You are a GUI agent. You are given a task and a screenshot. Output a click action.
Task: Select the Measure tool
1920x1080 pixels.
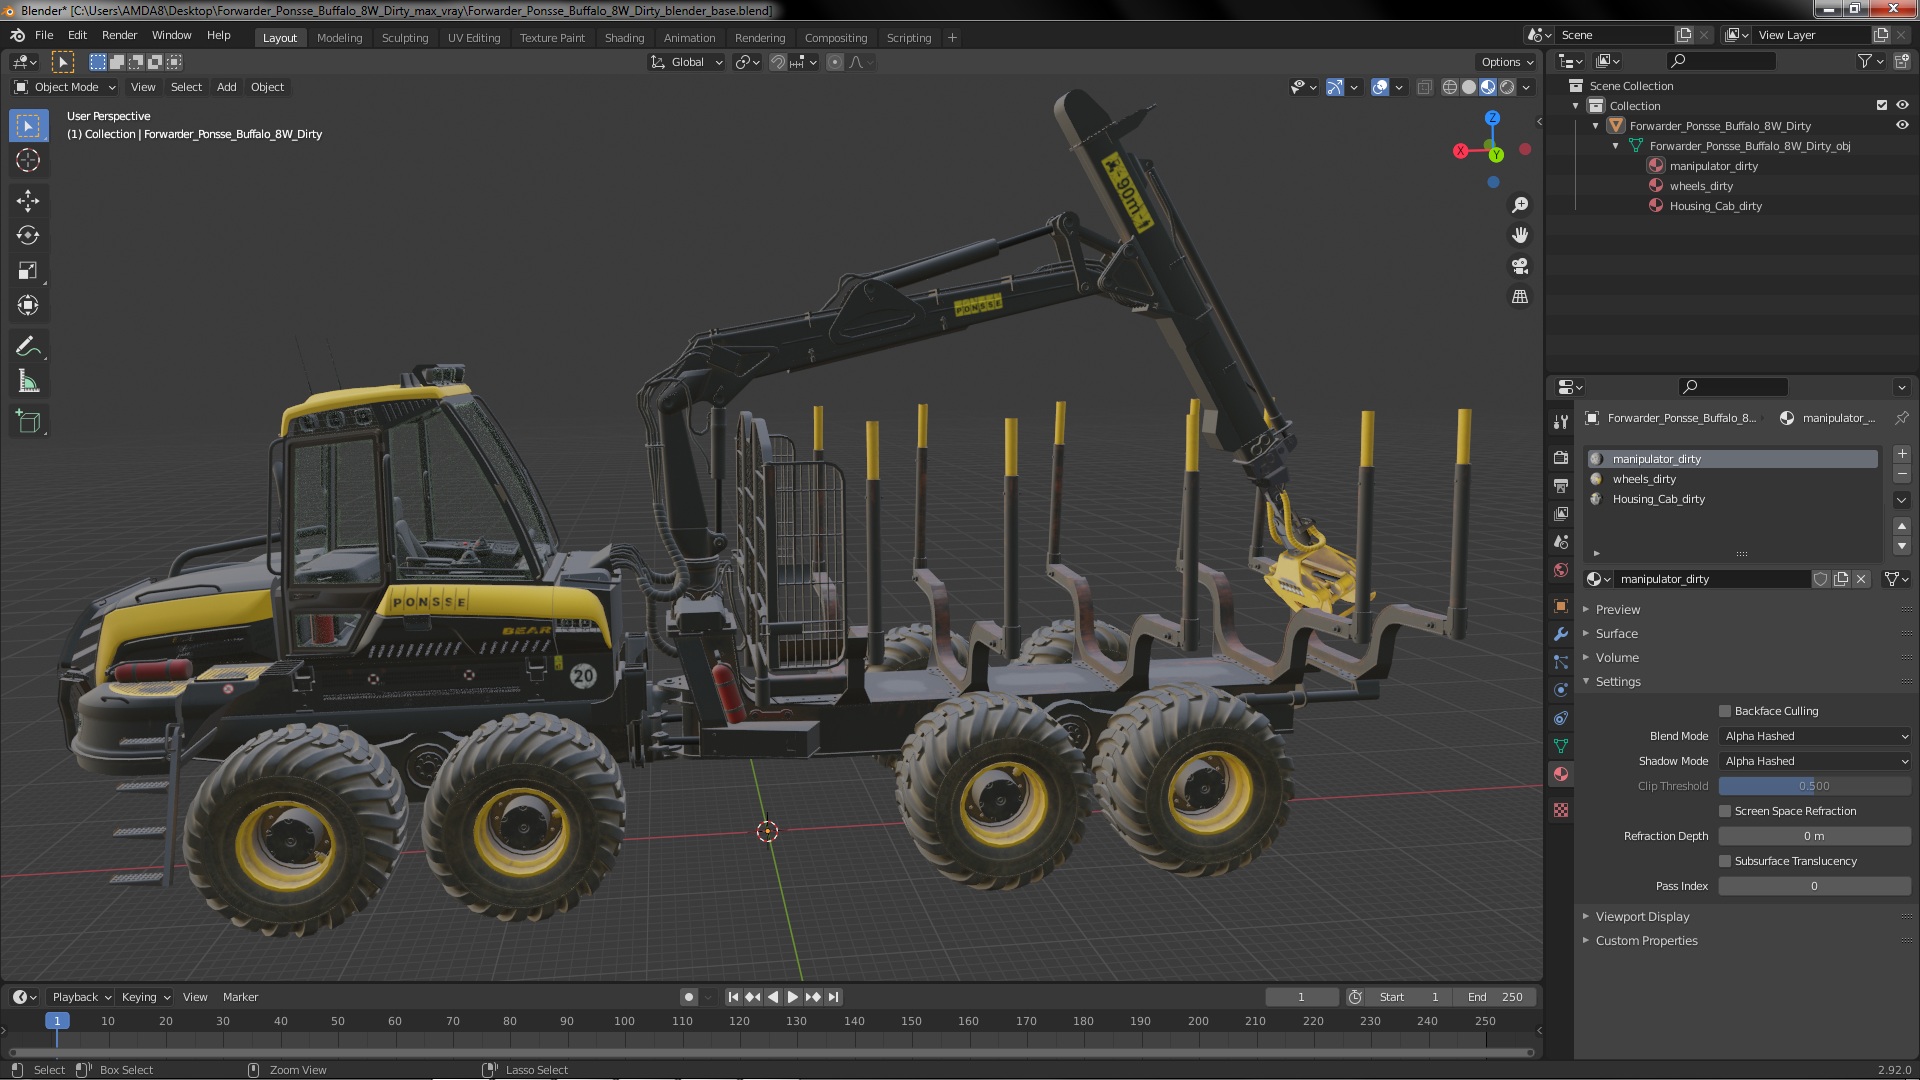28,382
